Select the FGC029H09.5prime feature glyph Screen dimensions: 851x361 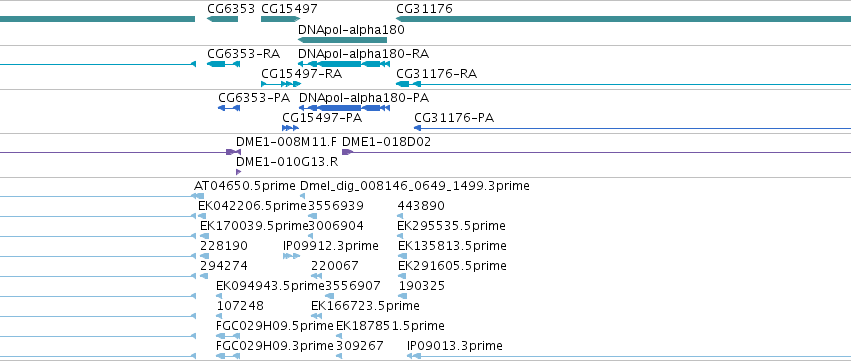coord(228,336)
